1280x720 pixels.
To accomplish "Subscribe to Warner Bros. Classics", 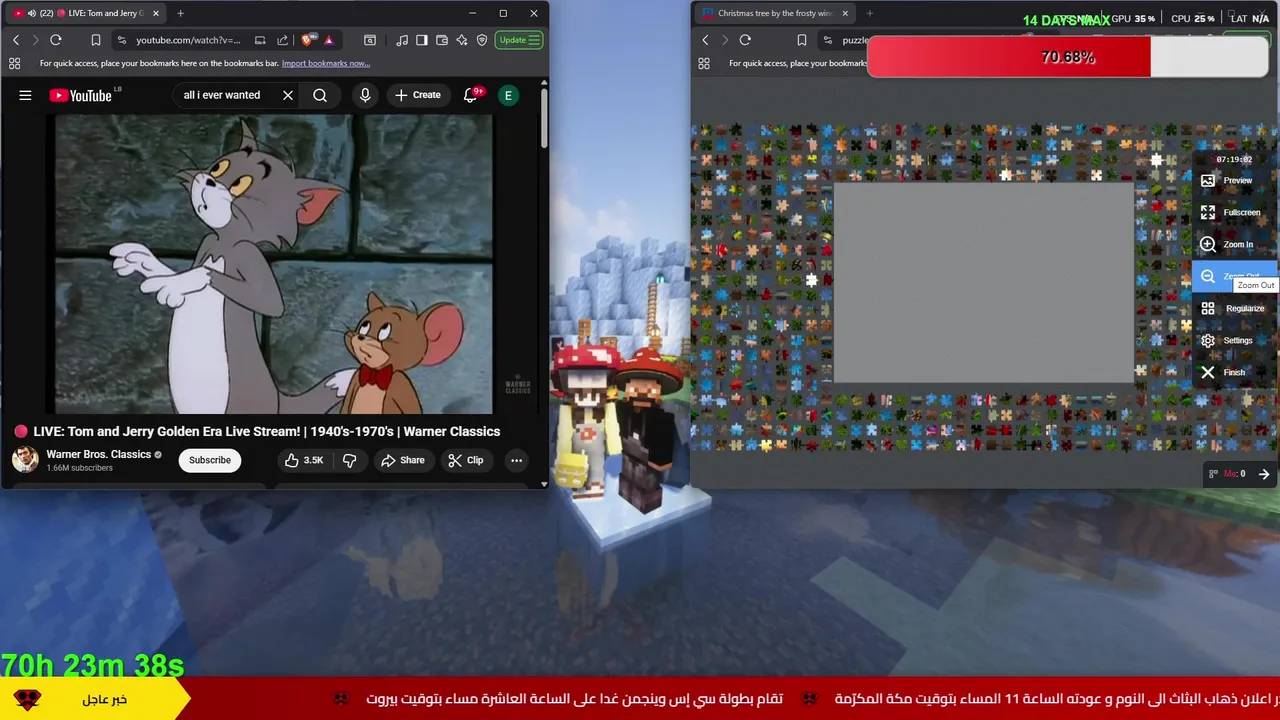I will [210, 460].
